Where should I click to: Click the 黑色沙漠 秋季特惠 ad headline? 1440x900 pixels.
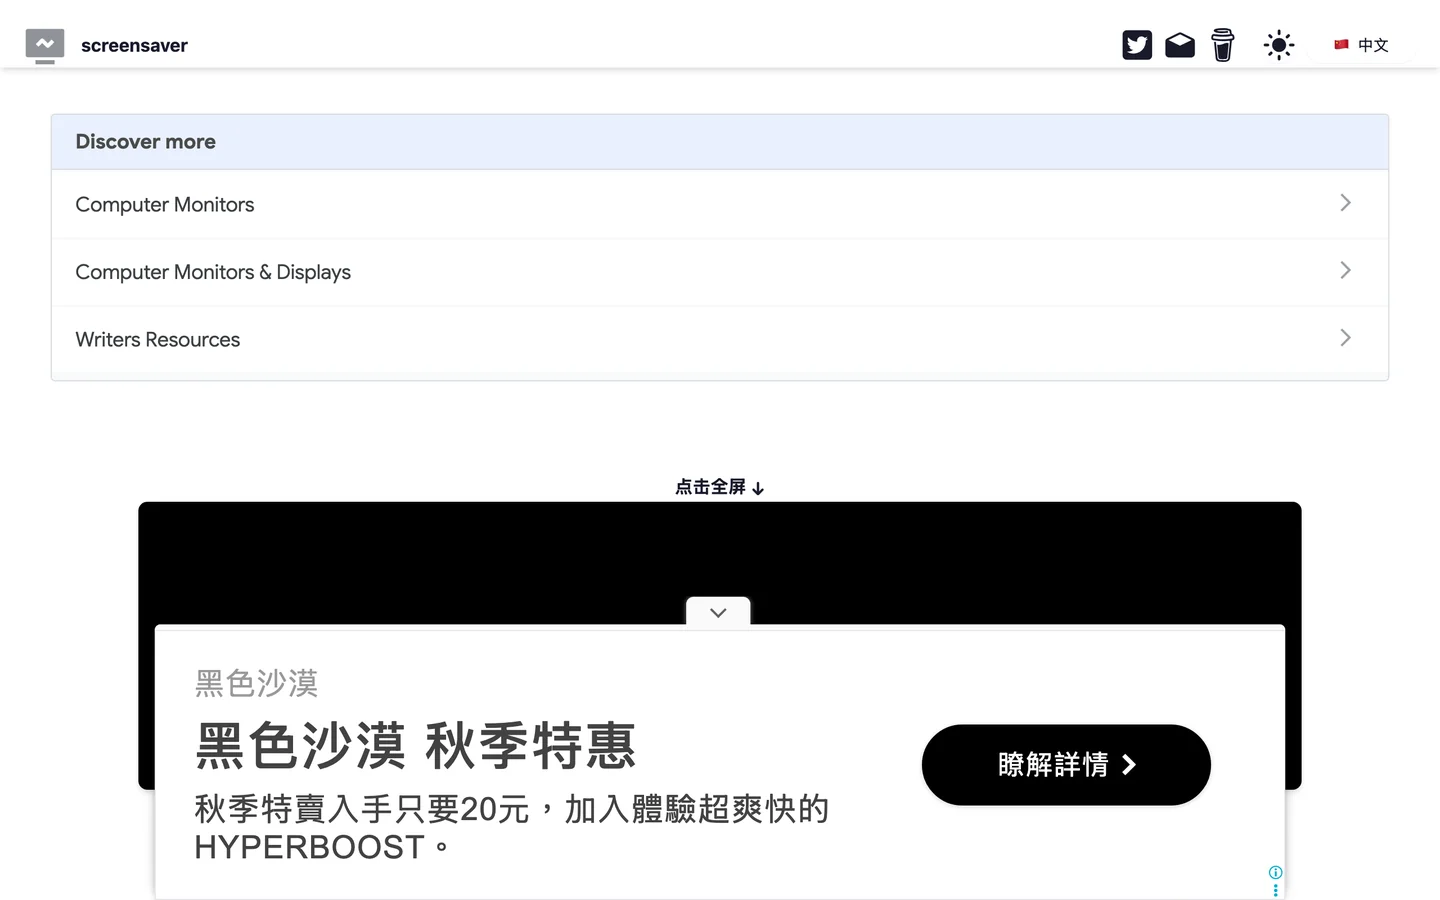[x=416, y=746]
